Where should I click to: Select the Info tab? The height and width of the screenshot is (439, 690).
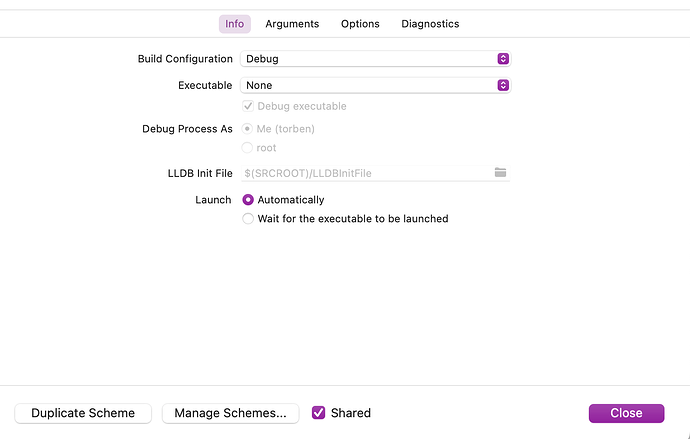tap(234, 24)
